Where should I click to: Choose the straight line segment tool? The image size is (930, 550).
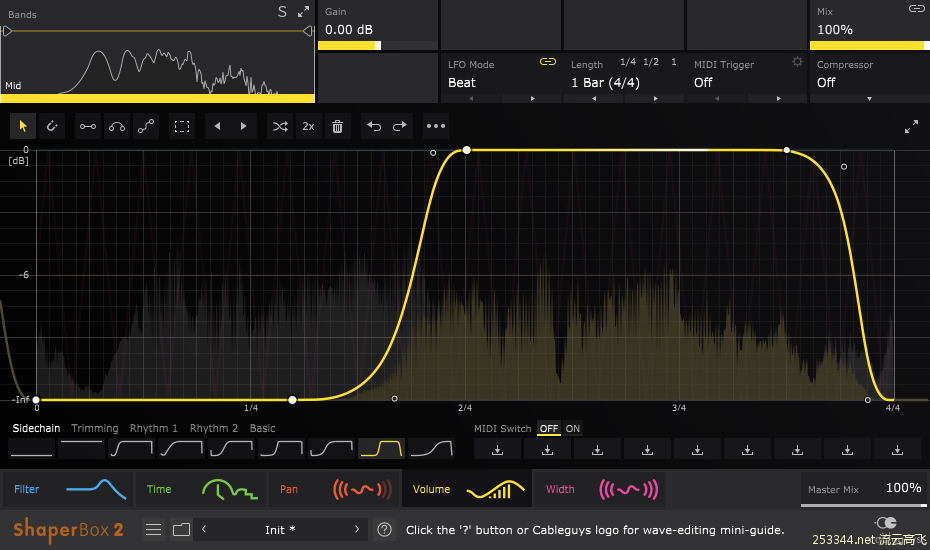point(88,126)
